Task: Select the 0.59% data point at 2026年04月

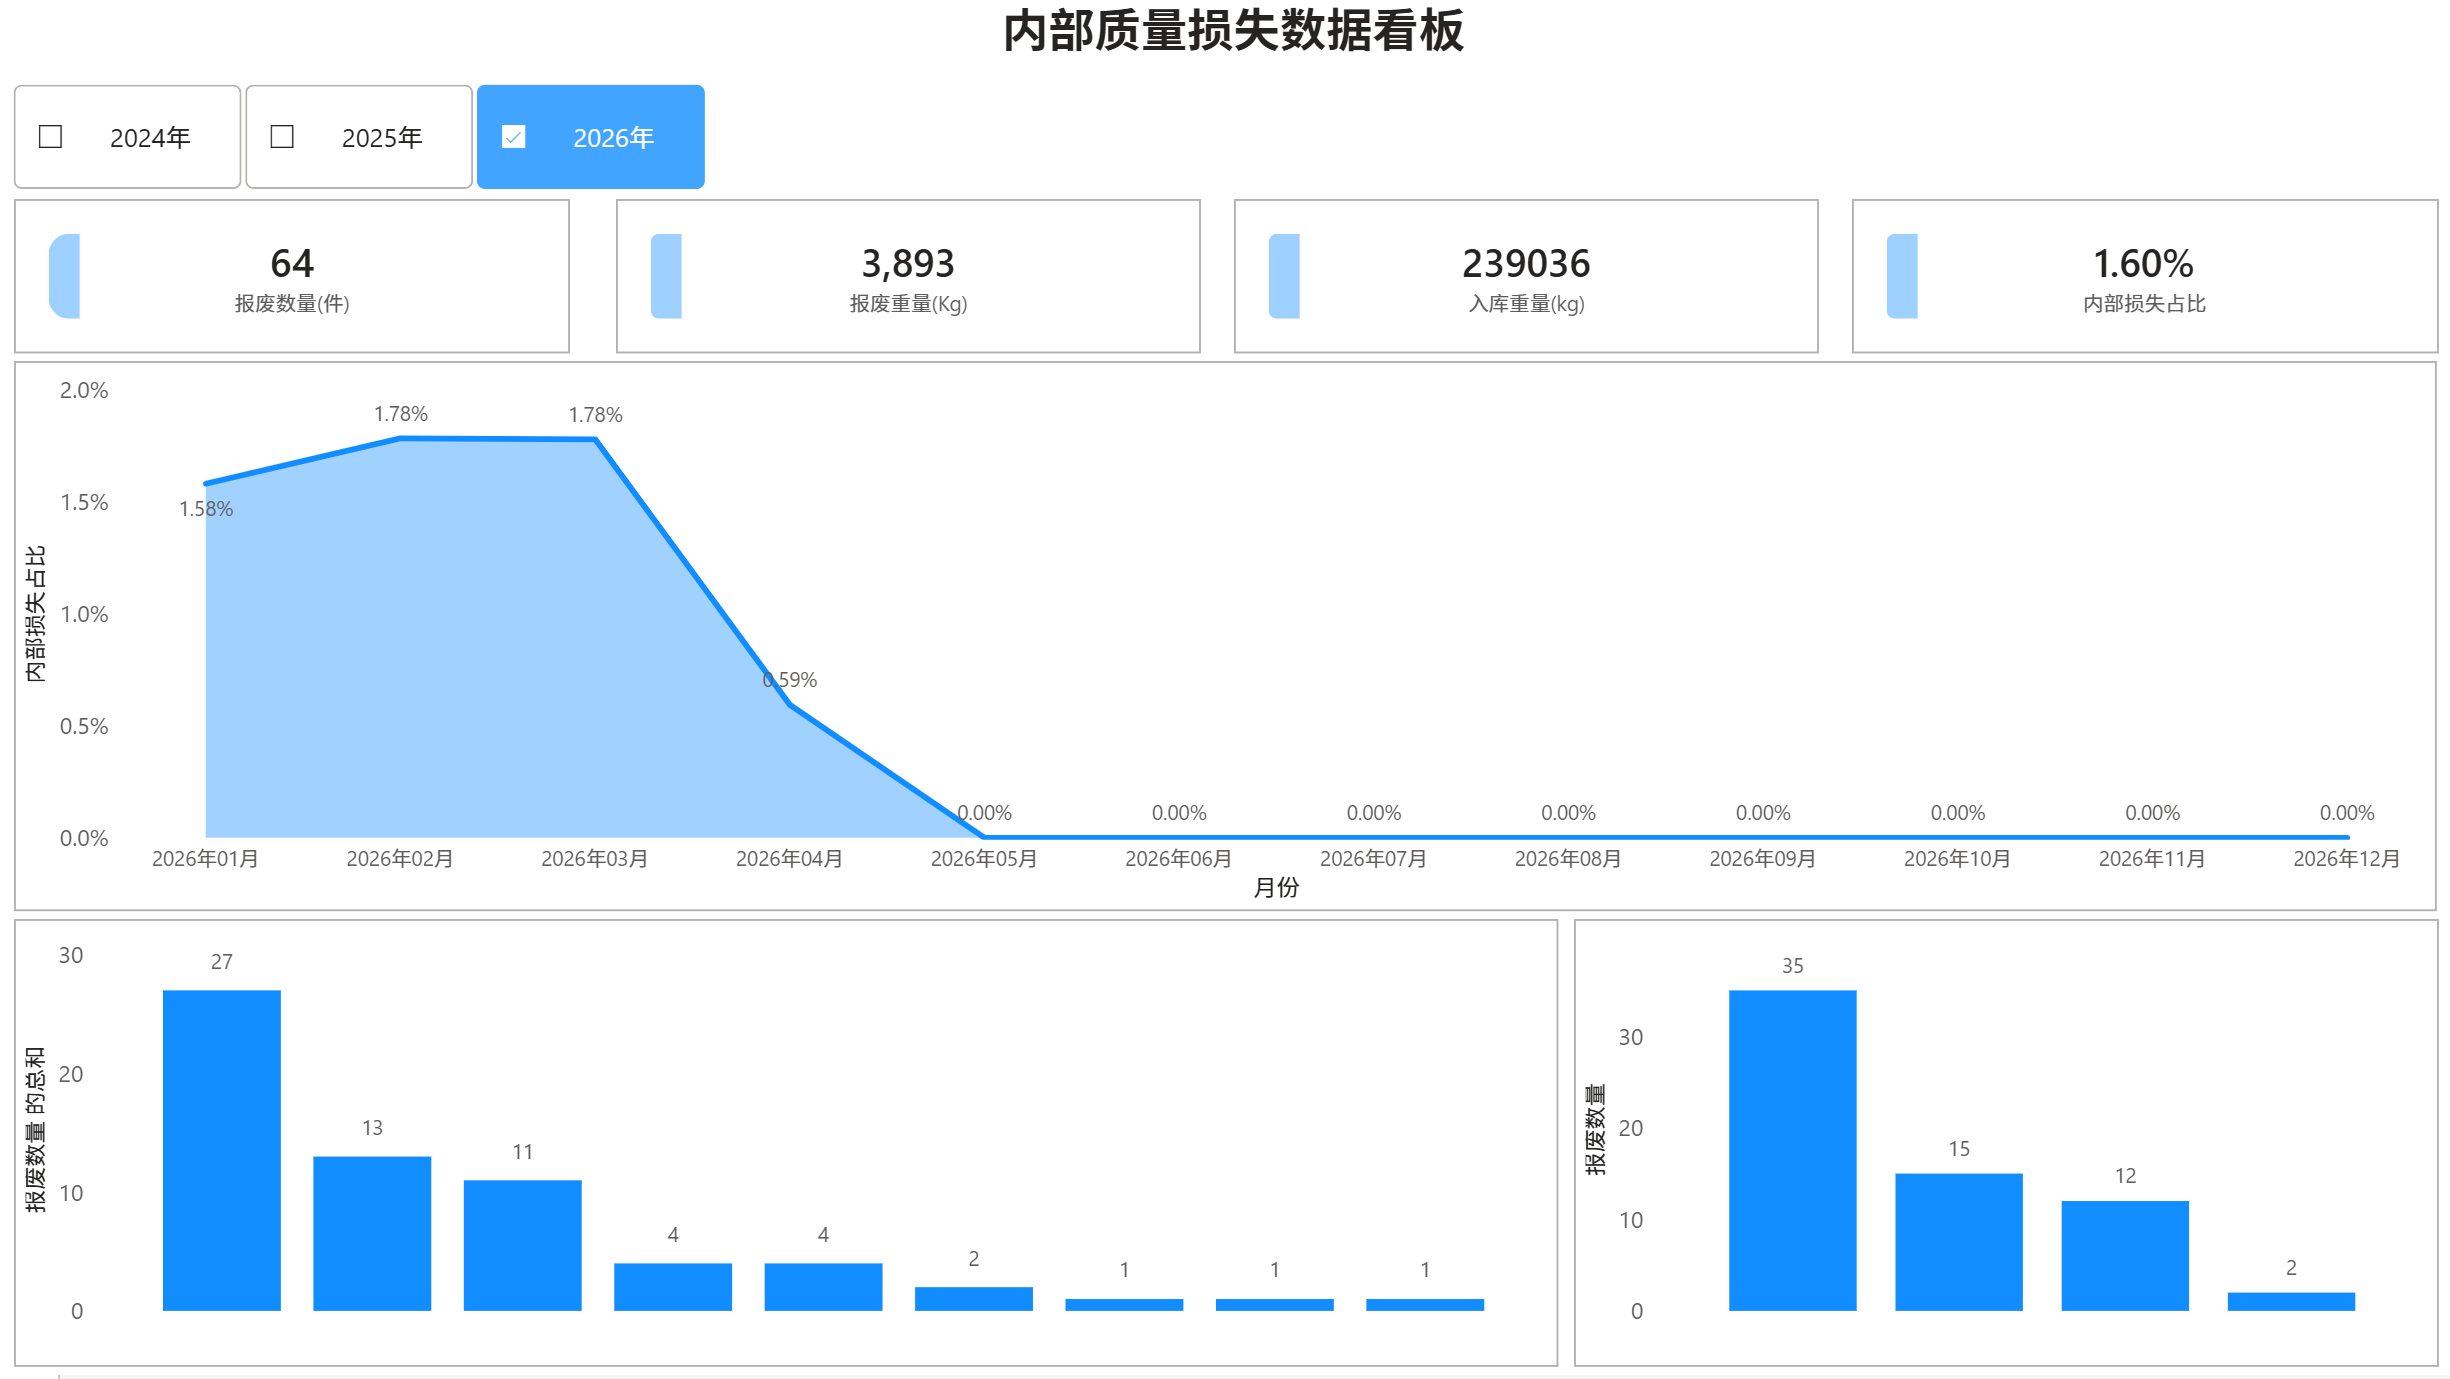Action: pos(790,704)
